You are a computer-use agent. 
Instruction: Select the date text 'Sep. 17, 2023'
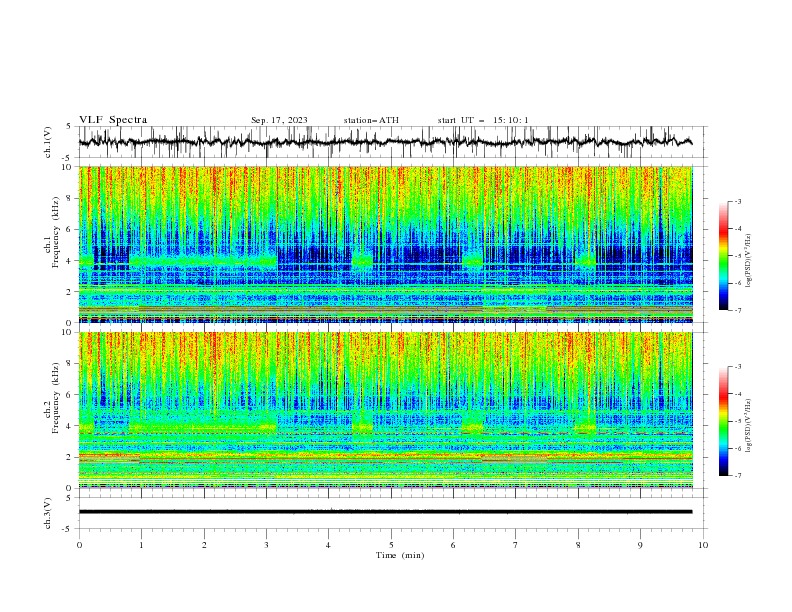click(x=279, y=120)
